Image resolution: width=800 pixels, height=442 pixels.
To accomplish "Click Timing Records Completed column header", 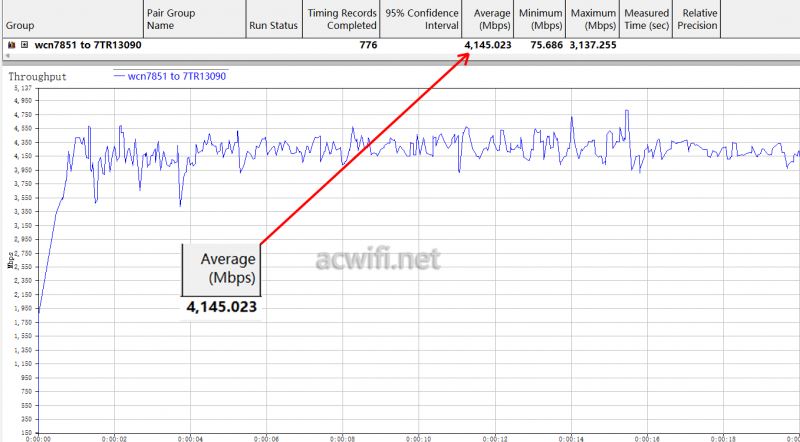I will coord(343,19).
